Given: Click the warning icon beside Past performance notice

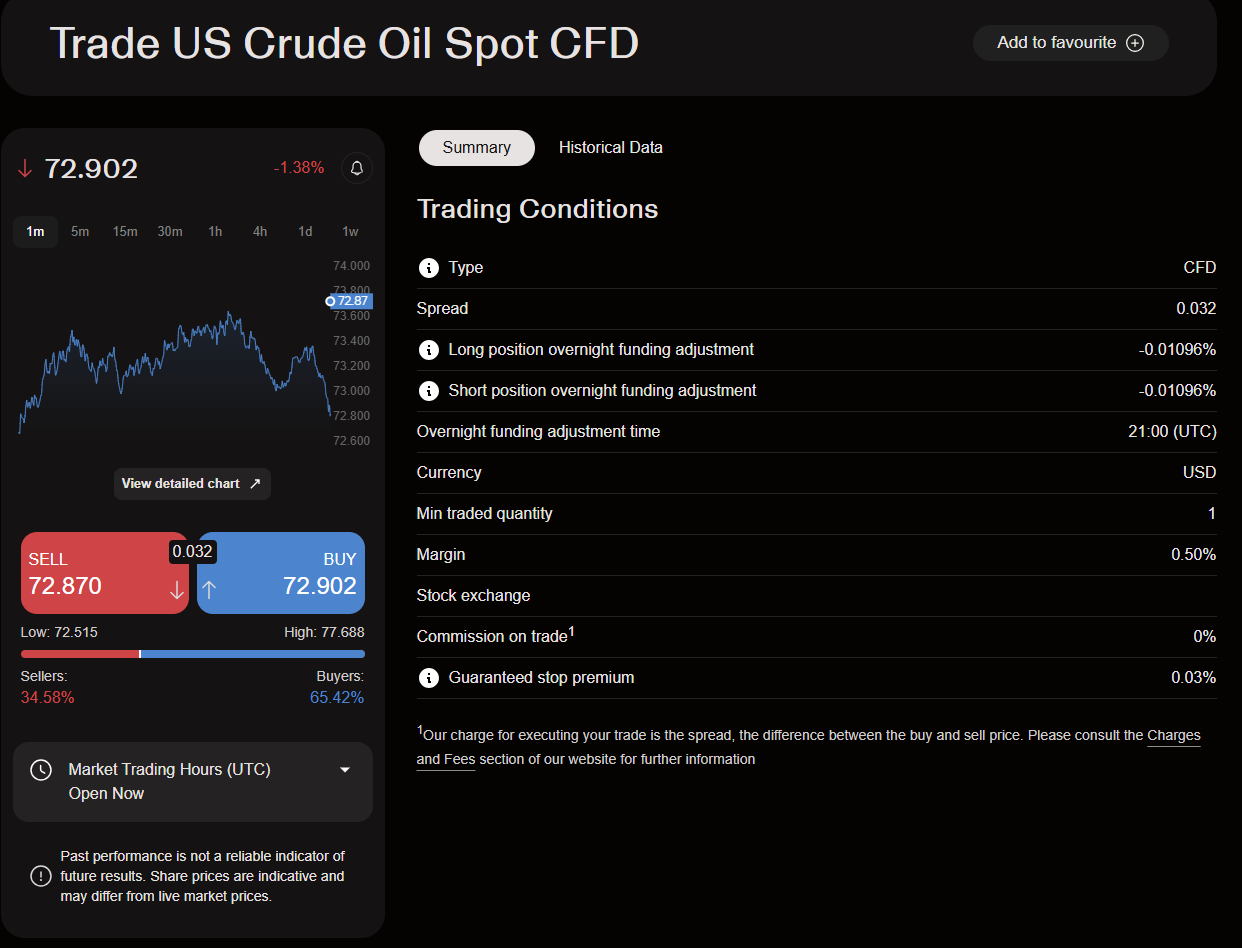Looking at the screenshot, I should (x=40, y=877).
